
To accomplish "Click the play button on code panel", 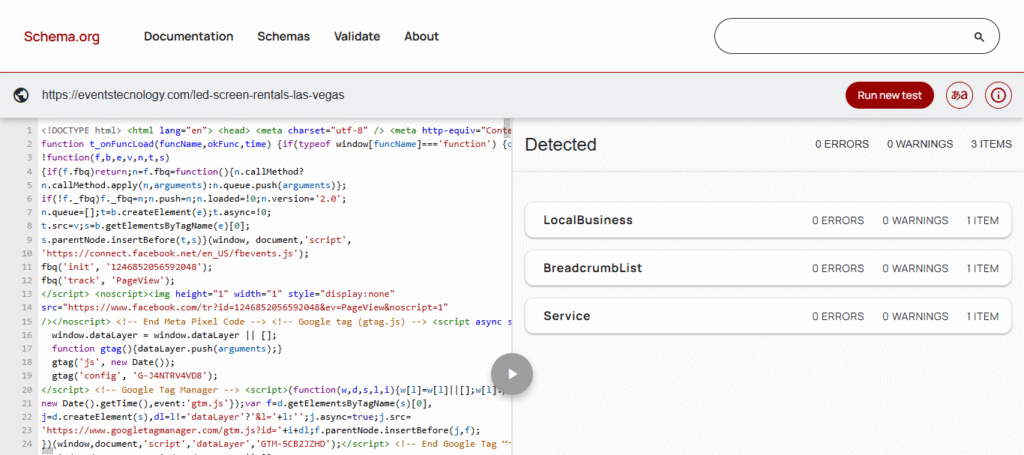I will pos(512,374).
